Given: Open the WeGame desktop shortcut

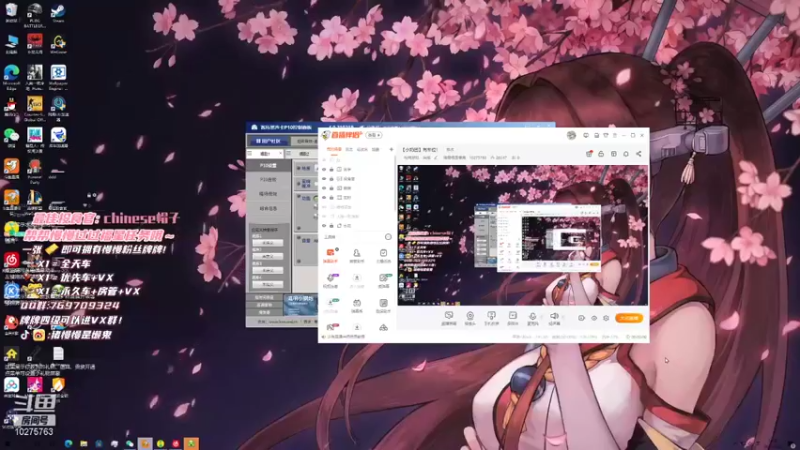Looking at the screenshot, I should 58,43.
